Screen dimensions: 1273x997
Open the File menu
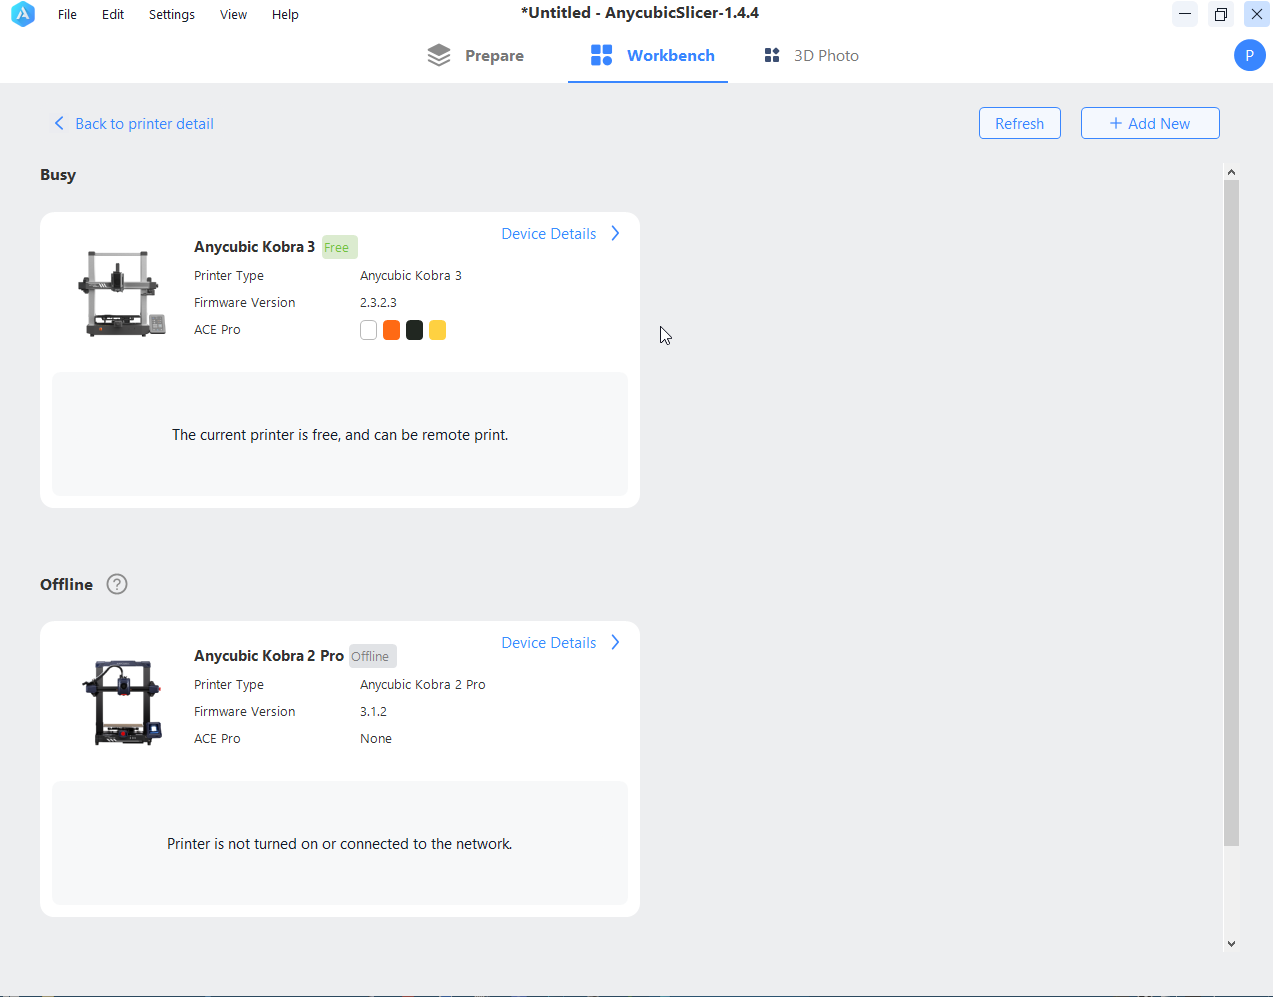(x=67, y=14)
